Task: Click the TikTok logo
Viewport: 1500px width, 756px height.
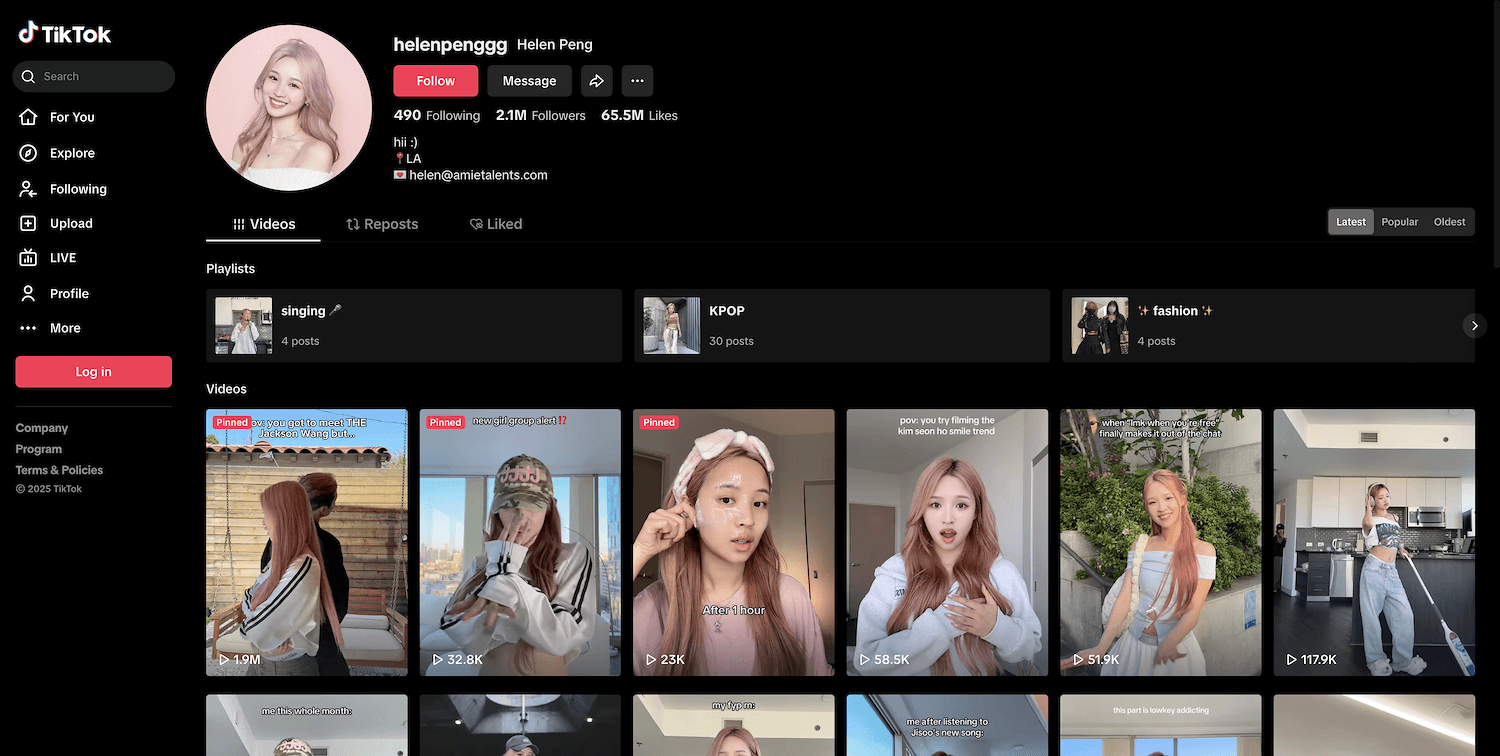Action: [65, 34]
